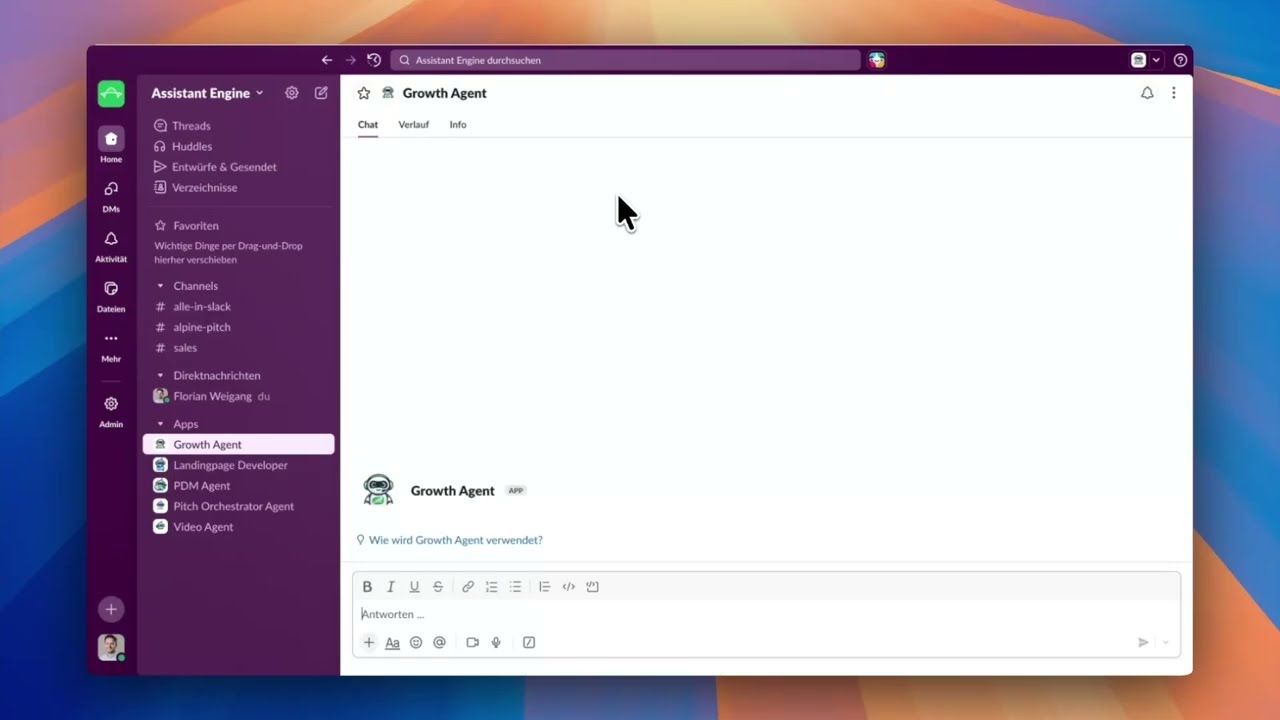Open the top-right account dropdown arrow
The height and width of the screenshot is (720, 1280).
pos(1157,60)
